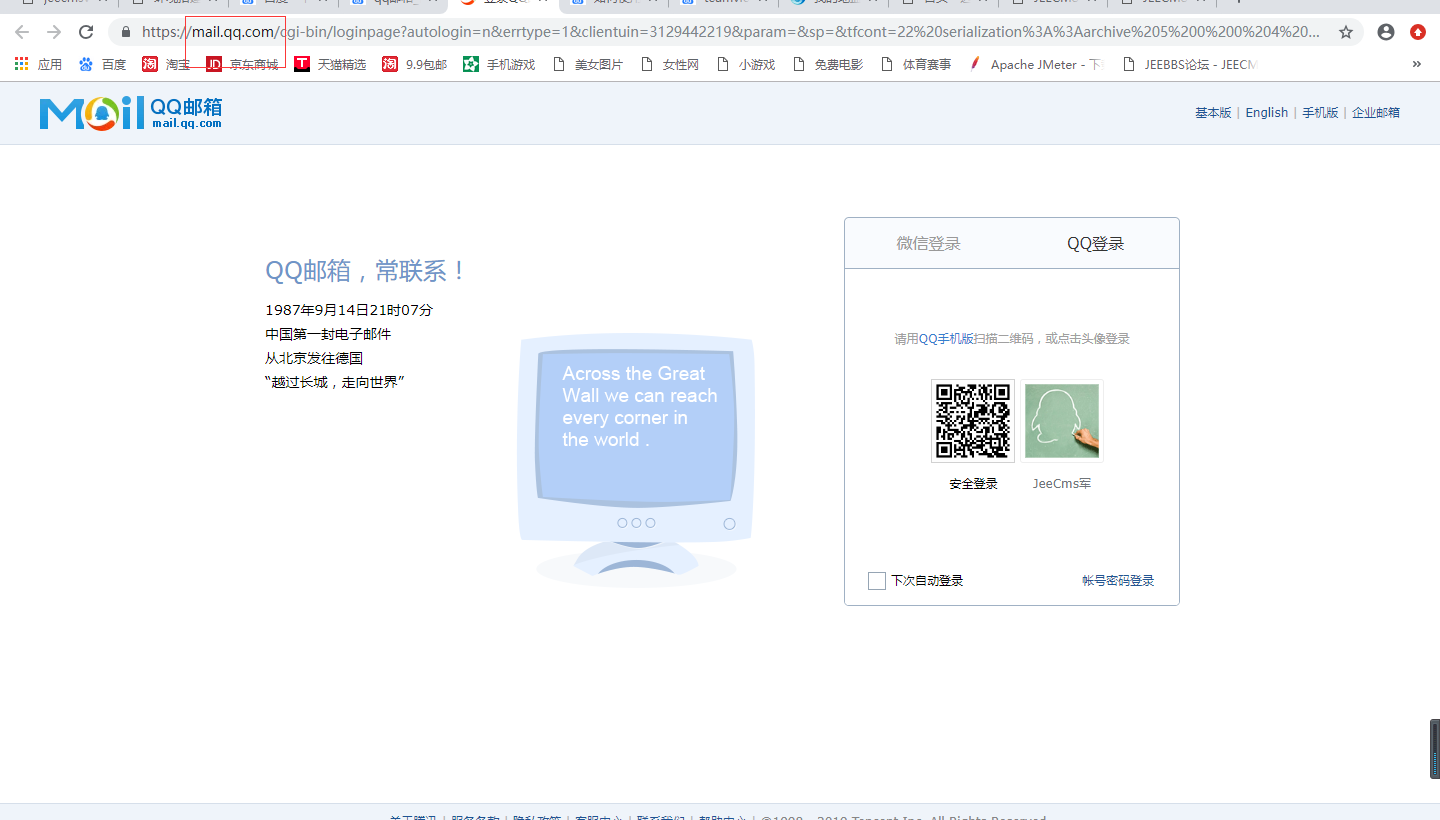Click the browser back arrow
Screen dimensions: 1440x820
pos(22,32)
